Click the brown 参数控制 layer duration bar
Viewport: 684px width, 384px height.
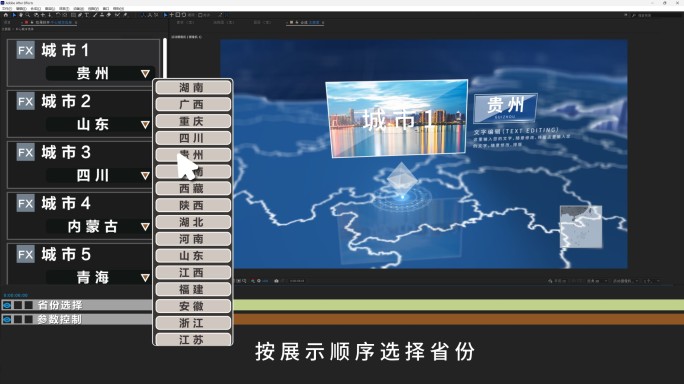coord(458,319)
